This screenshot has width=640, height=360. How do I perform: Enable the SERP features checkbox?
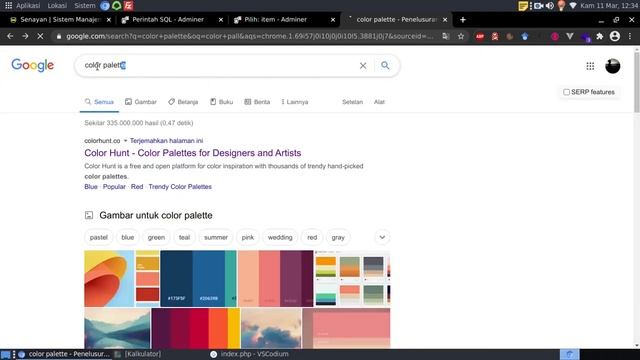566,92
